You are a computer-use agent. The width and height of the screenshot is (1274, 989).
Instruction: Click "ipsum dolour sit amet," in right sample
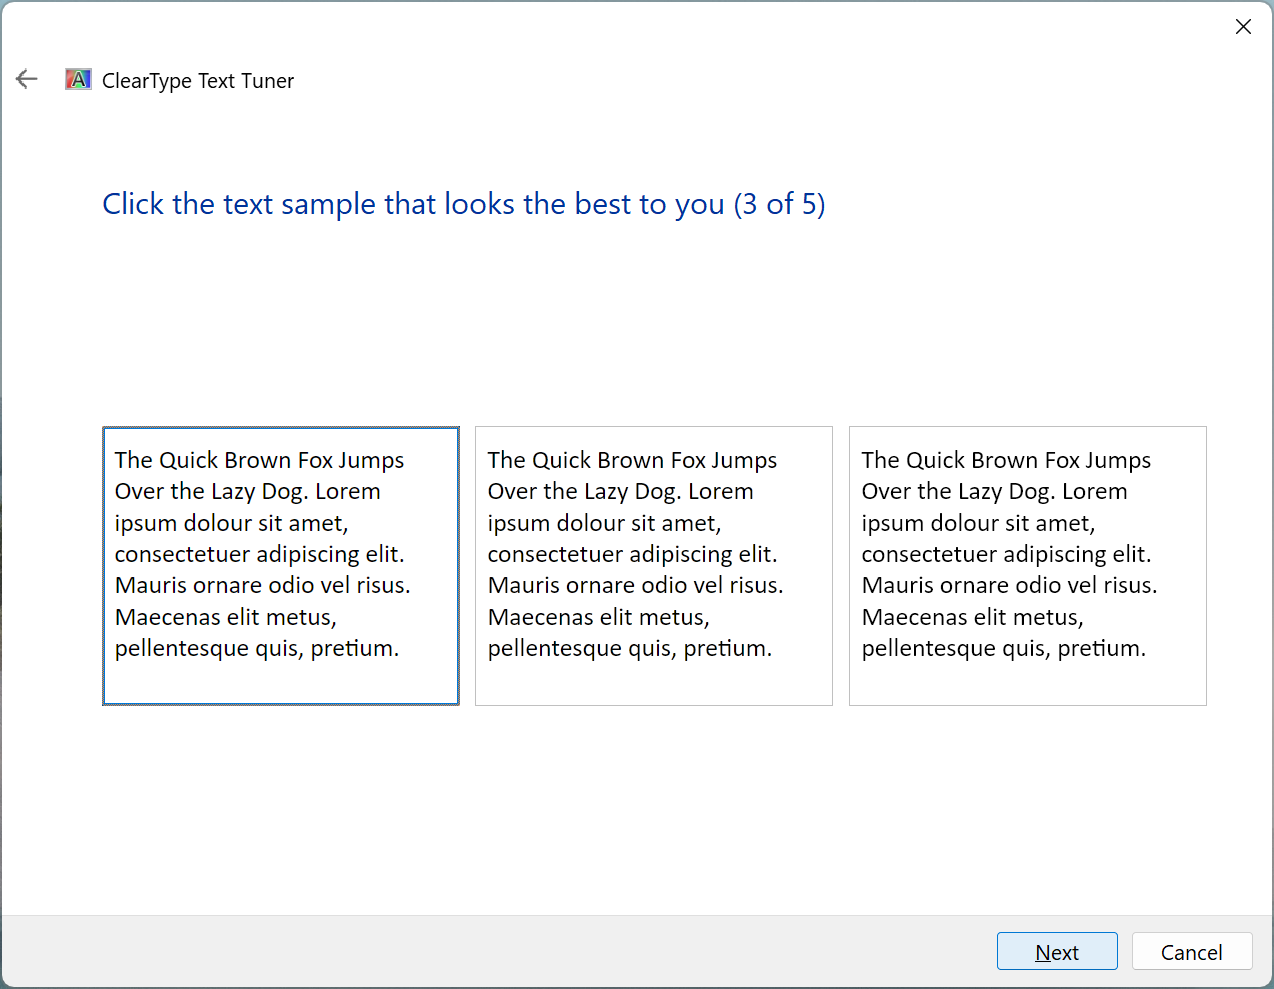[978, 523]
